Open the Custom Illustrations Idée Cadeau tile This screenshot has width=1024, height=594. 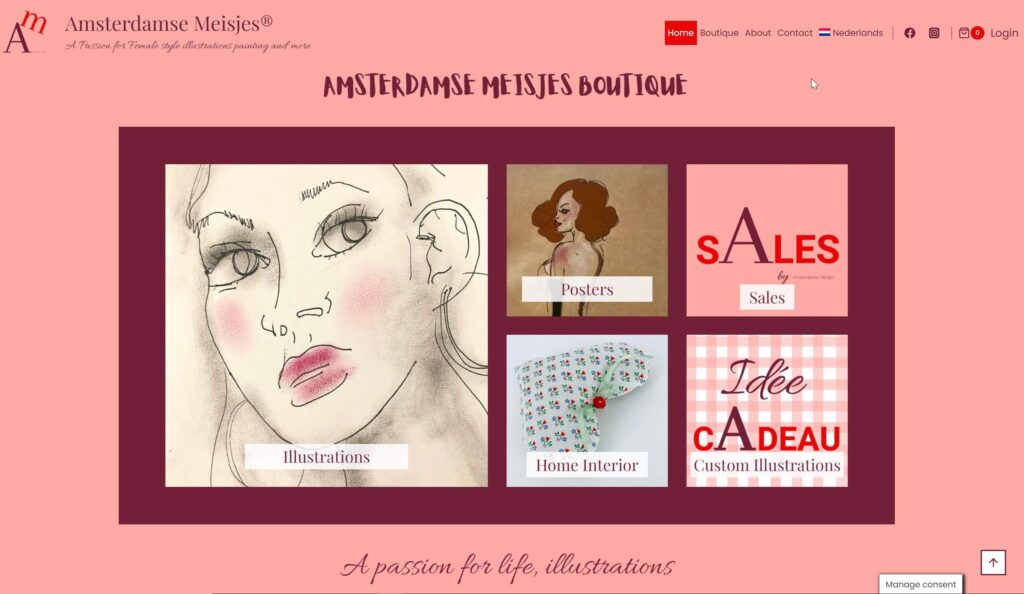click(x=767, y=411)
